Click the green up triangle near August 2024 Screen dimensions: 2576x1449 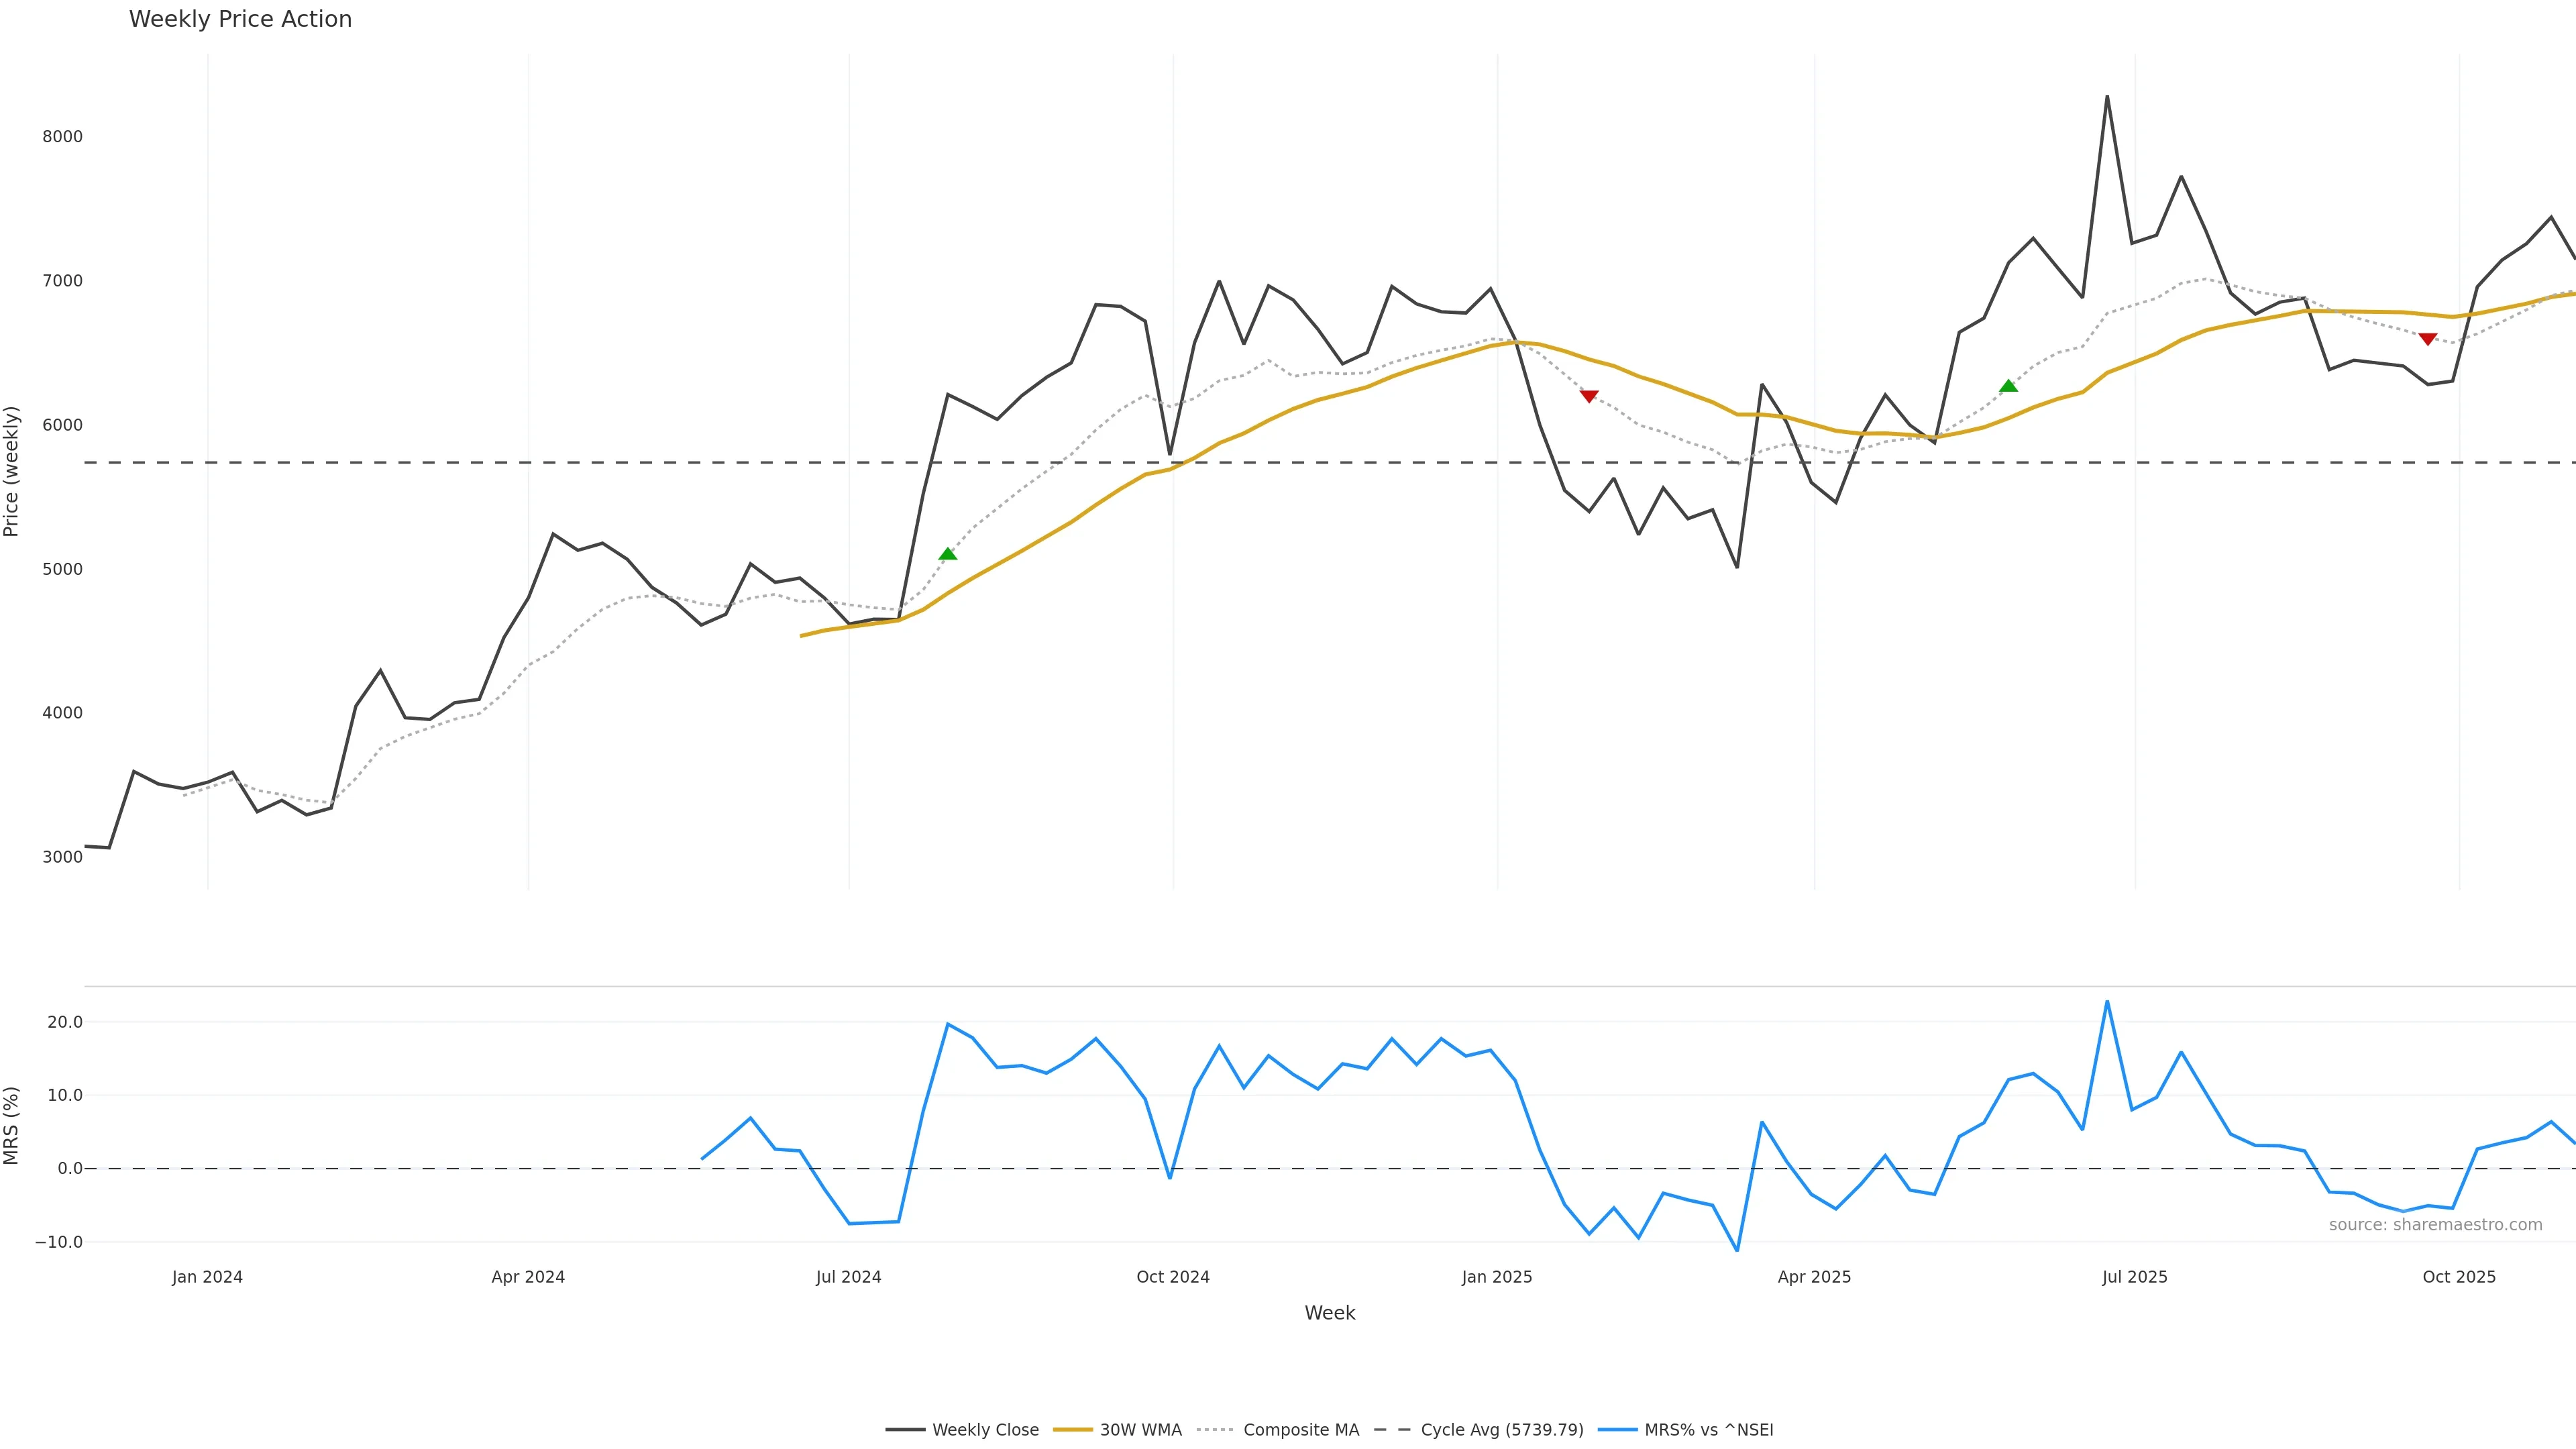948,554
